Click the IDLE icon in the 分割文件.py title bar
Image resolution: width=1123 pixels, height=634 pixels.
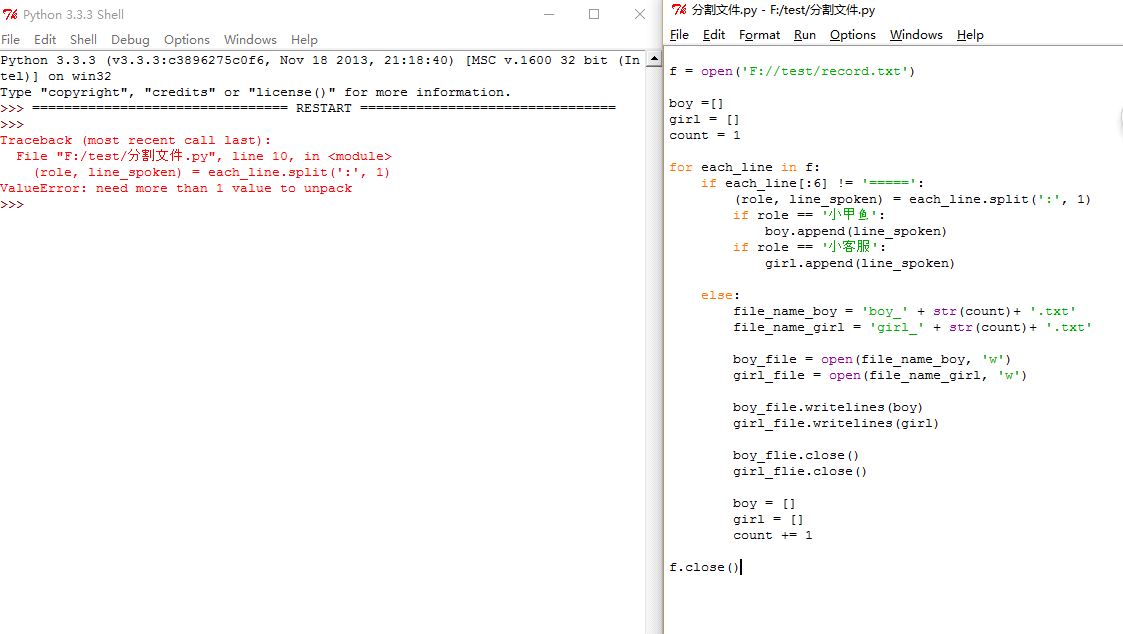click(x=679, y=10)
